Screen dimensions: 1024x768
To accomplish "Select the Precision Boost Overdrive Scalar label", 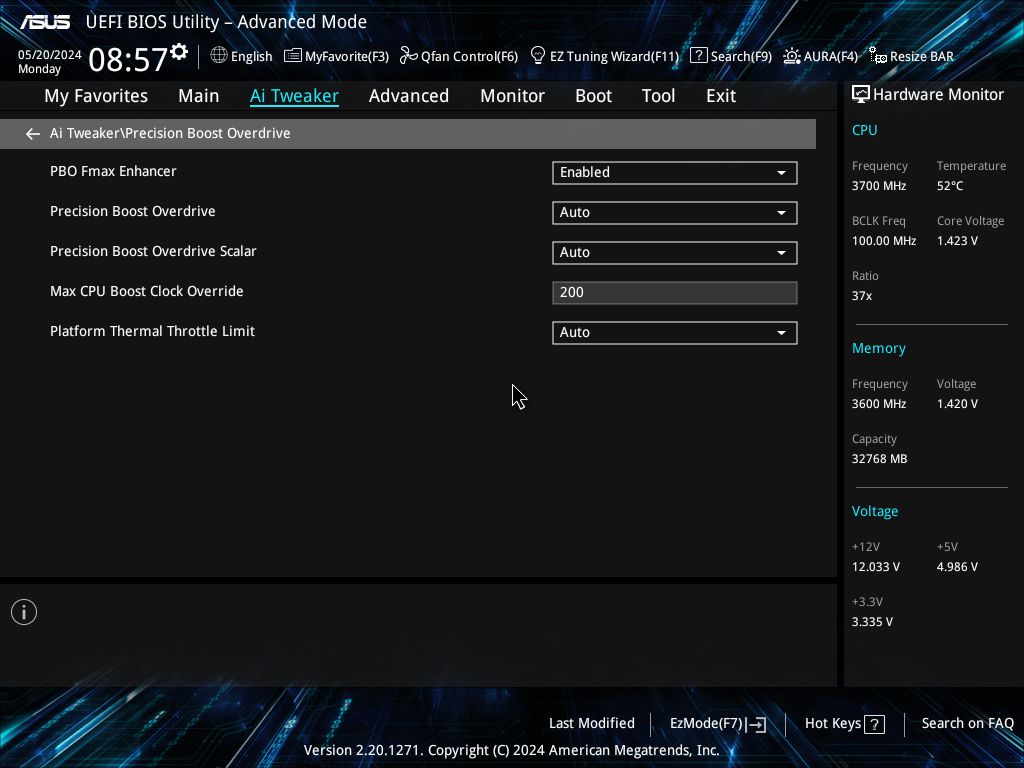I will point(153,251).
